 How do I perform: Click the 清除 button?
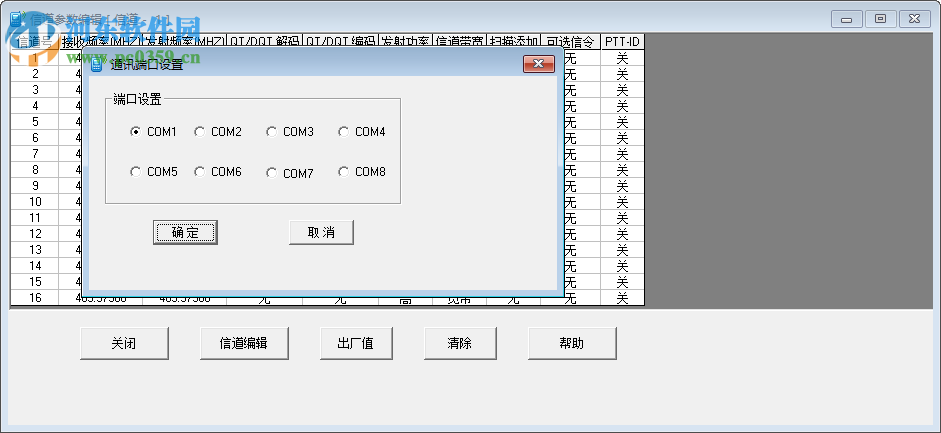click(x=460, y=344)
